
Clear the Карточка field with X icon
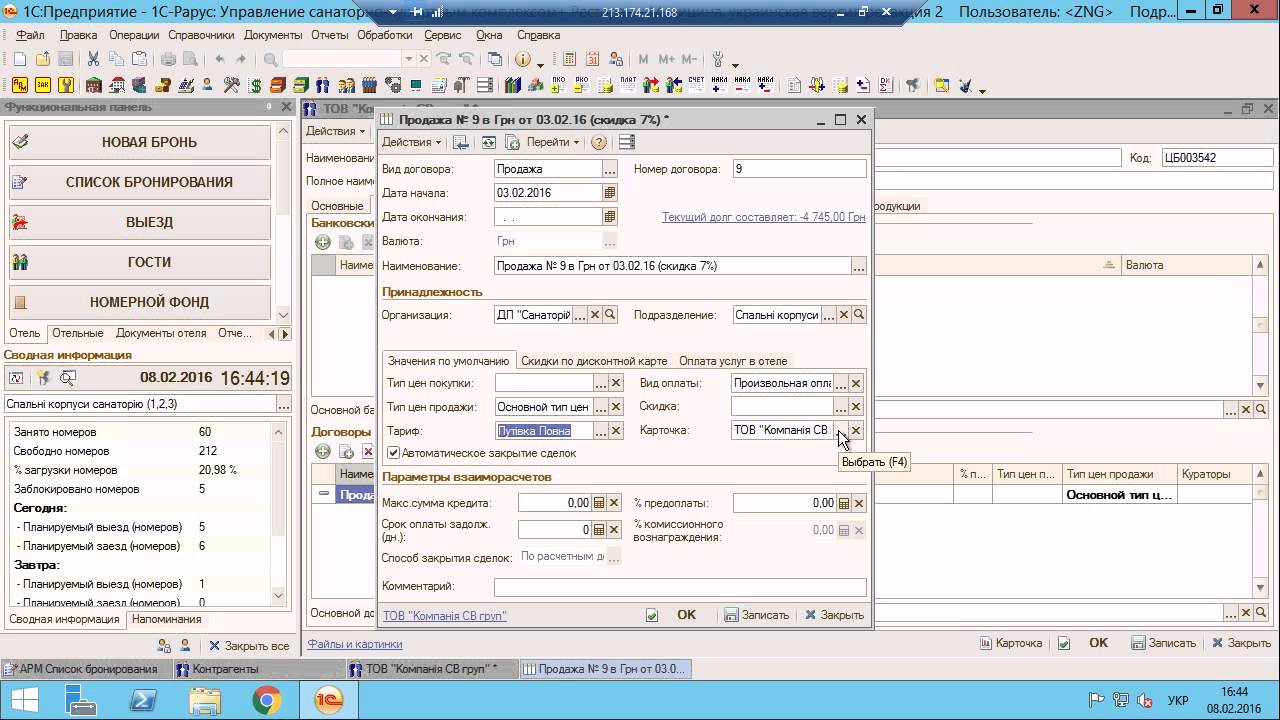tap(856, 431)
